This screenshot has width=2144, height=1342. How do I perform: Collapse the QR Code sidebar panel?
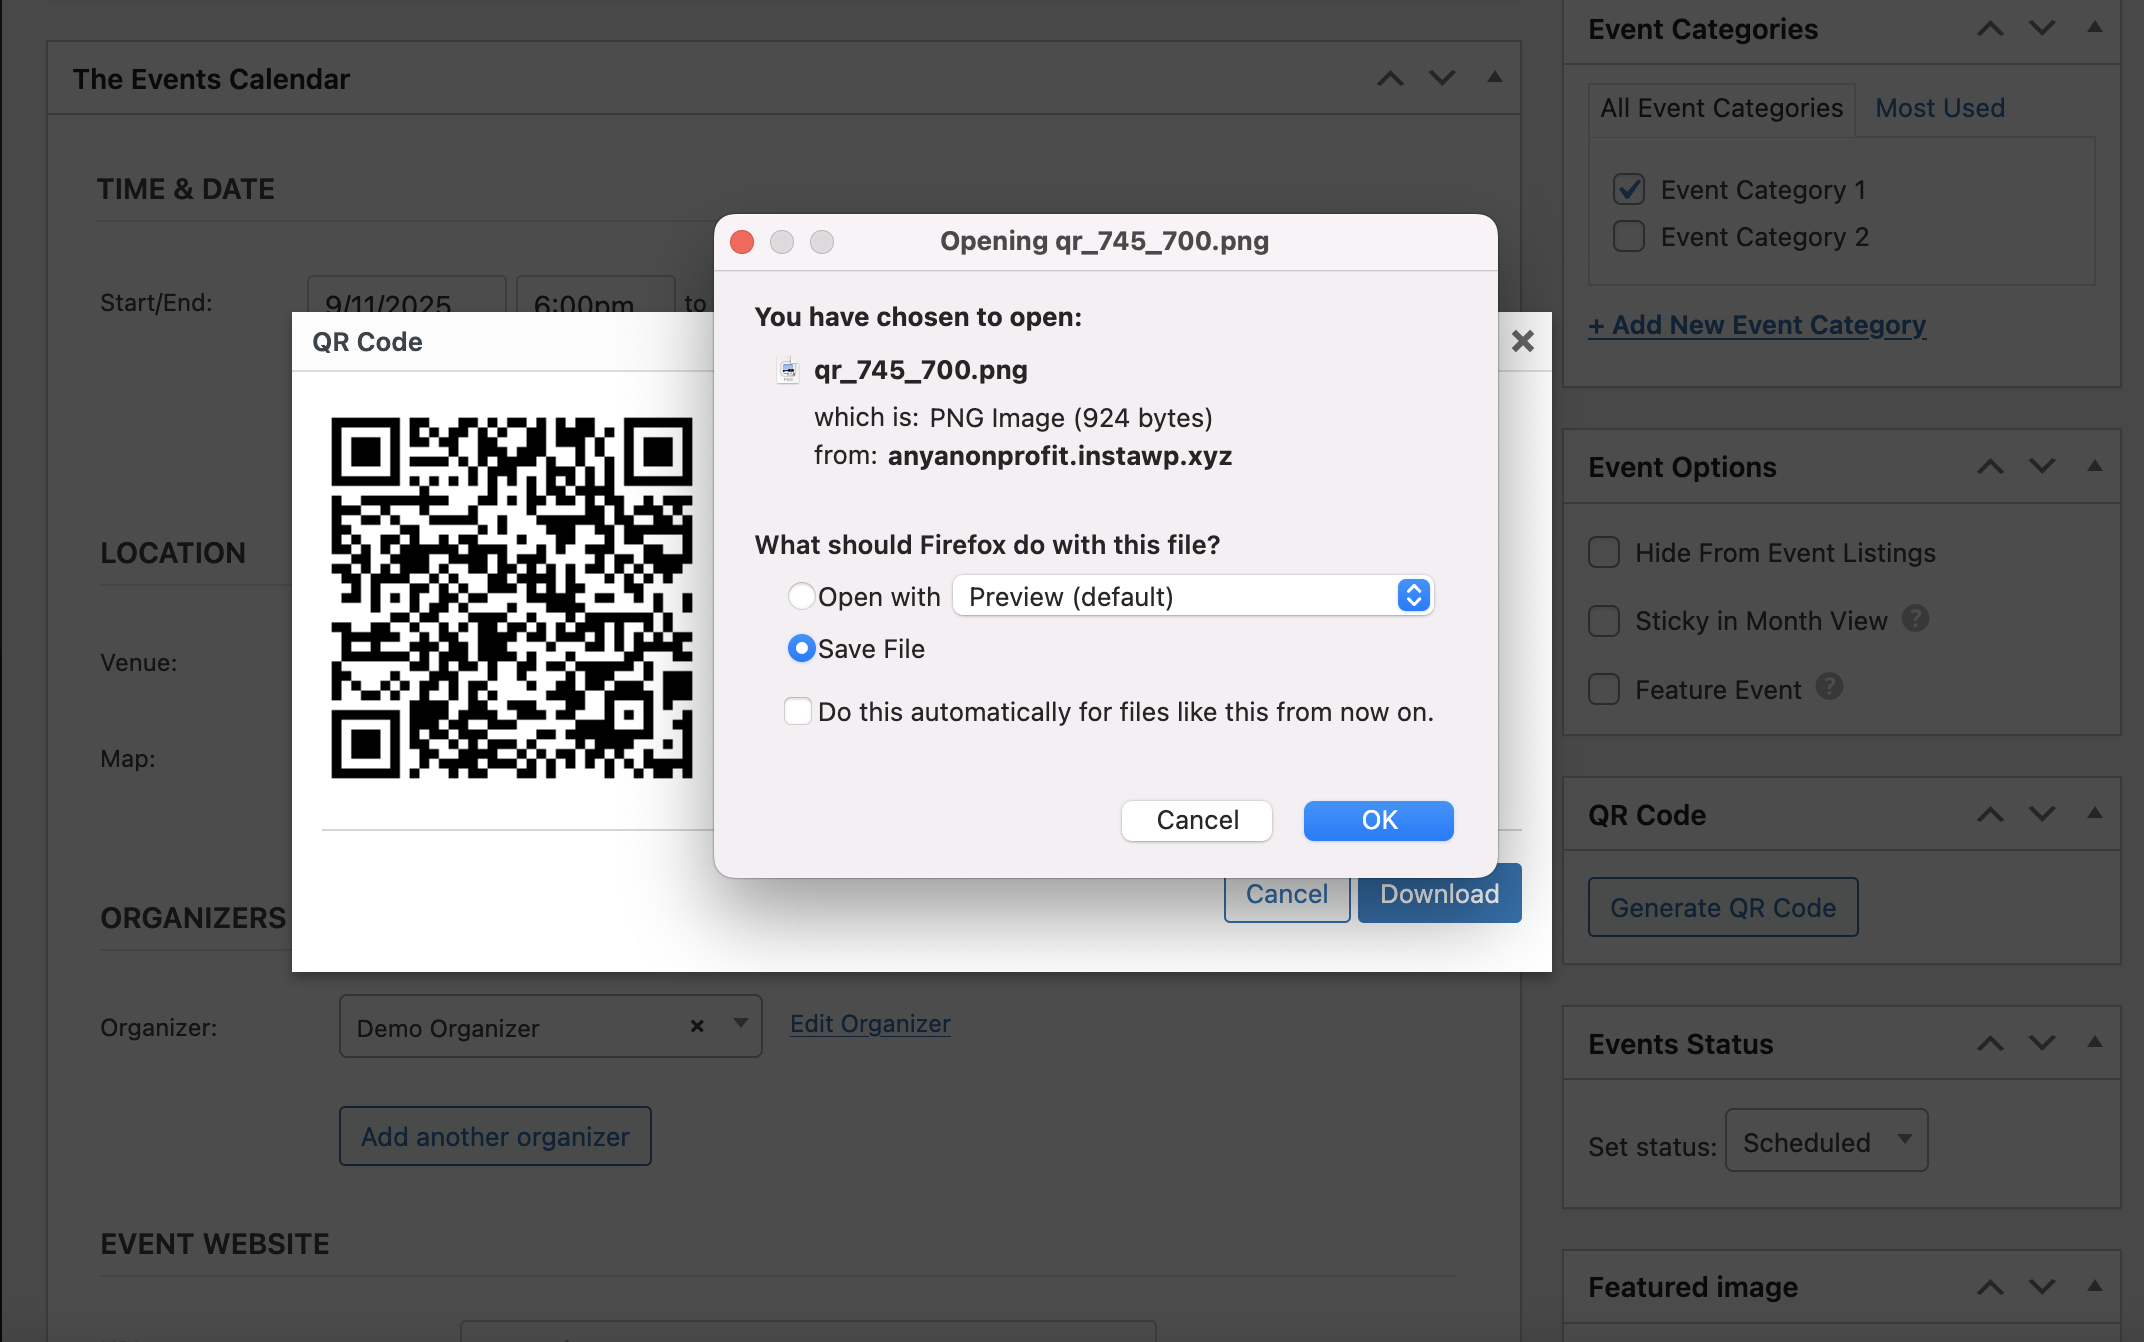pyautogui.click(x=2095, y=814)
